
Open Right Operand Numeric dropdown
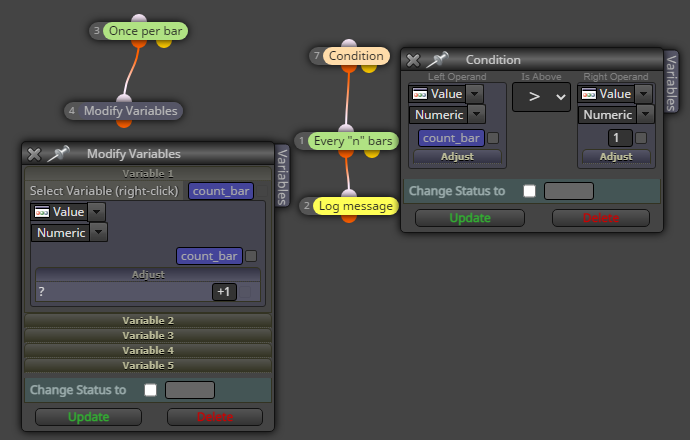pos(646,115)
